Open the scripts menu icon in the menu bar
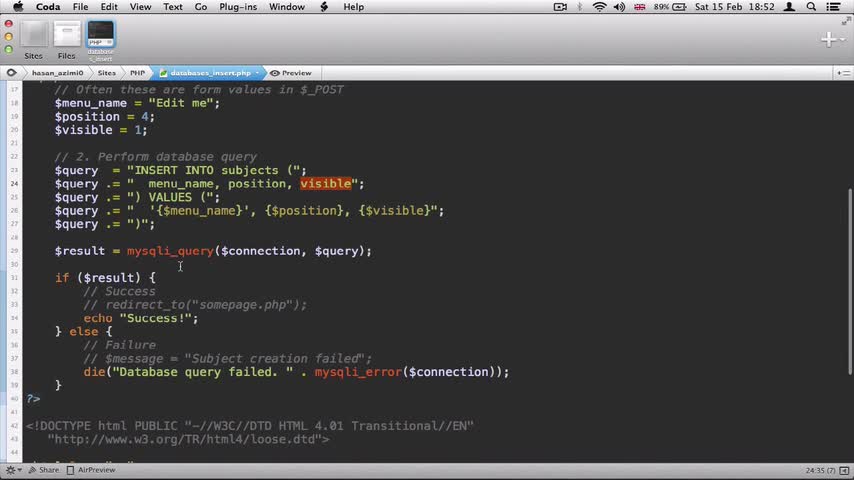The width and height of the screenshot is (854, 480). click(x=324, y=7)
